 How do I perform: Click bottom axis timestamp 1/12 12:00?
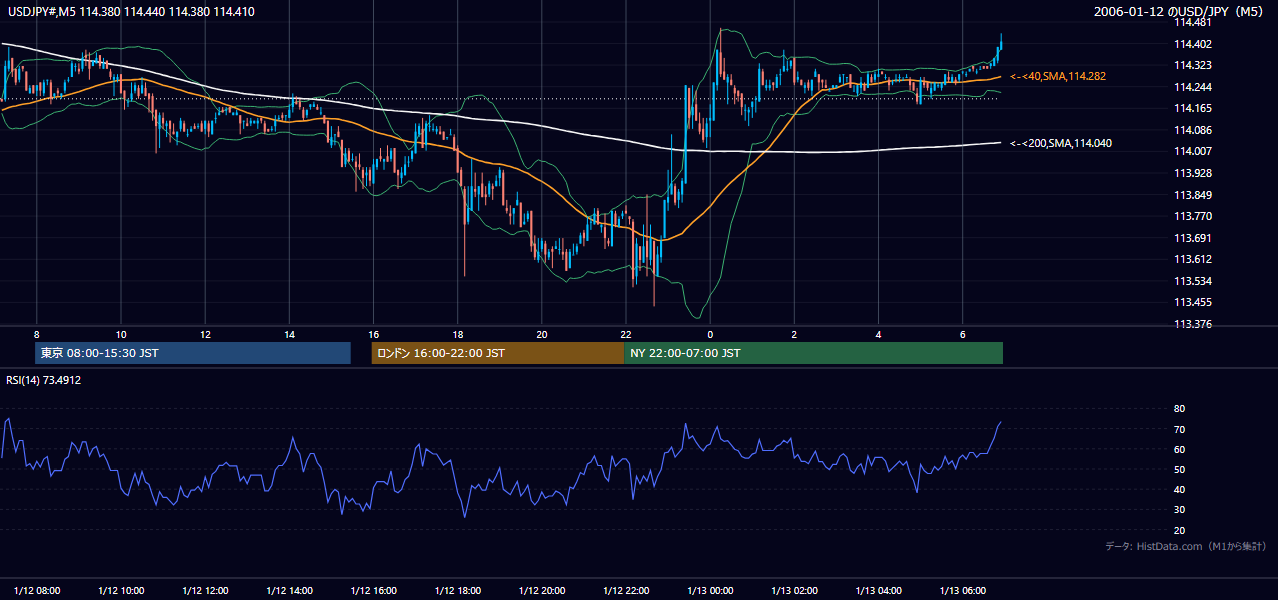click(x=205, y=590)
